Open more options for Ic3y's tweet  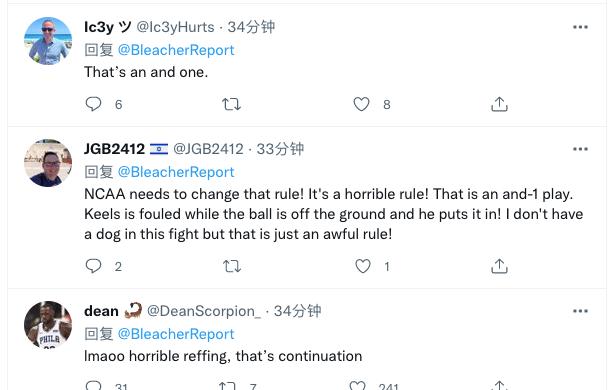click(x=580, y=27)
